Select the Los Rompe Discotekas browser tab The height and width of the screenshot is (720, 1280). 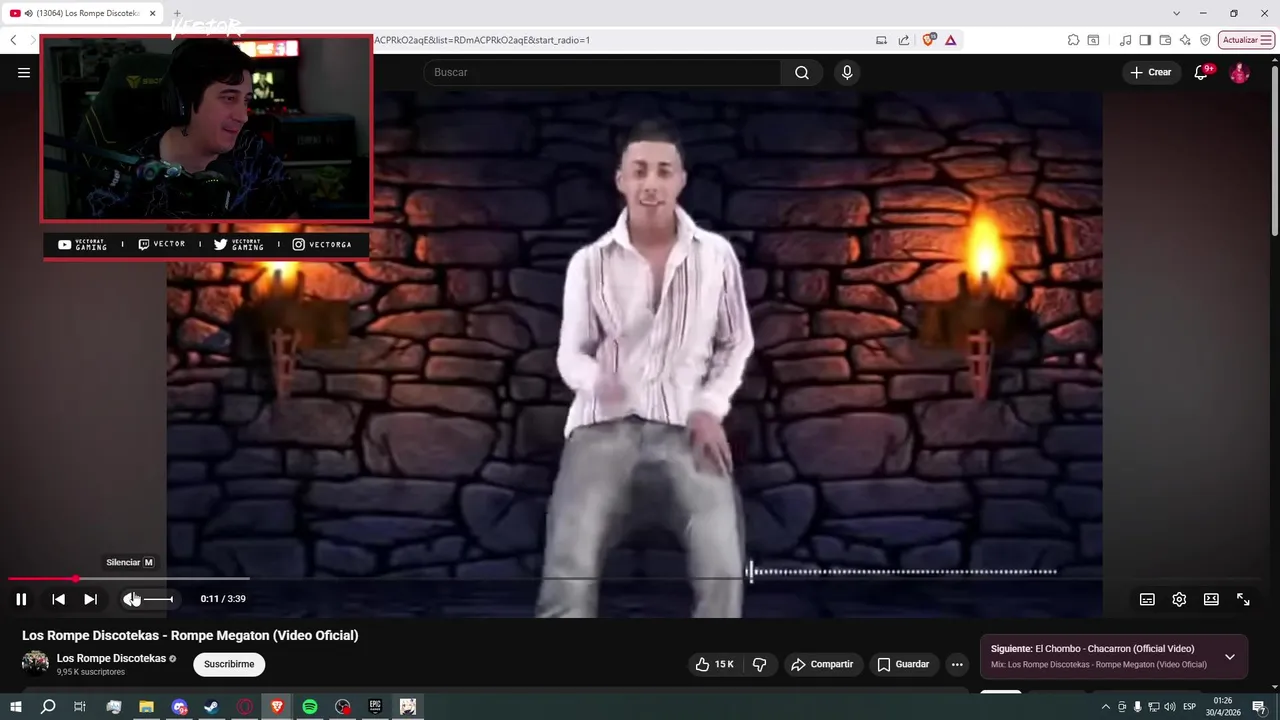[82, 13]
